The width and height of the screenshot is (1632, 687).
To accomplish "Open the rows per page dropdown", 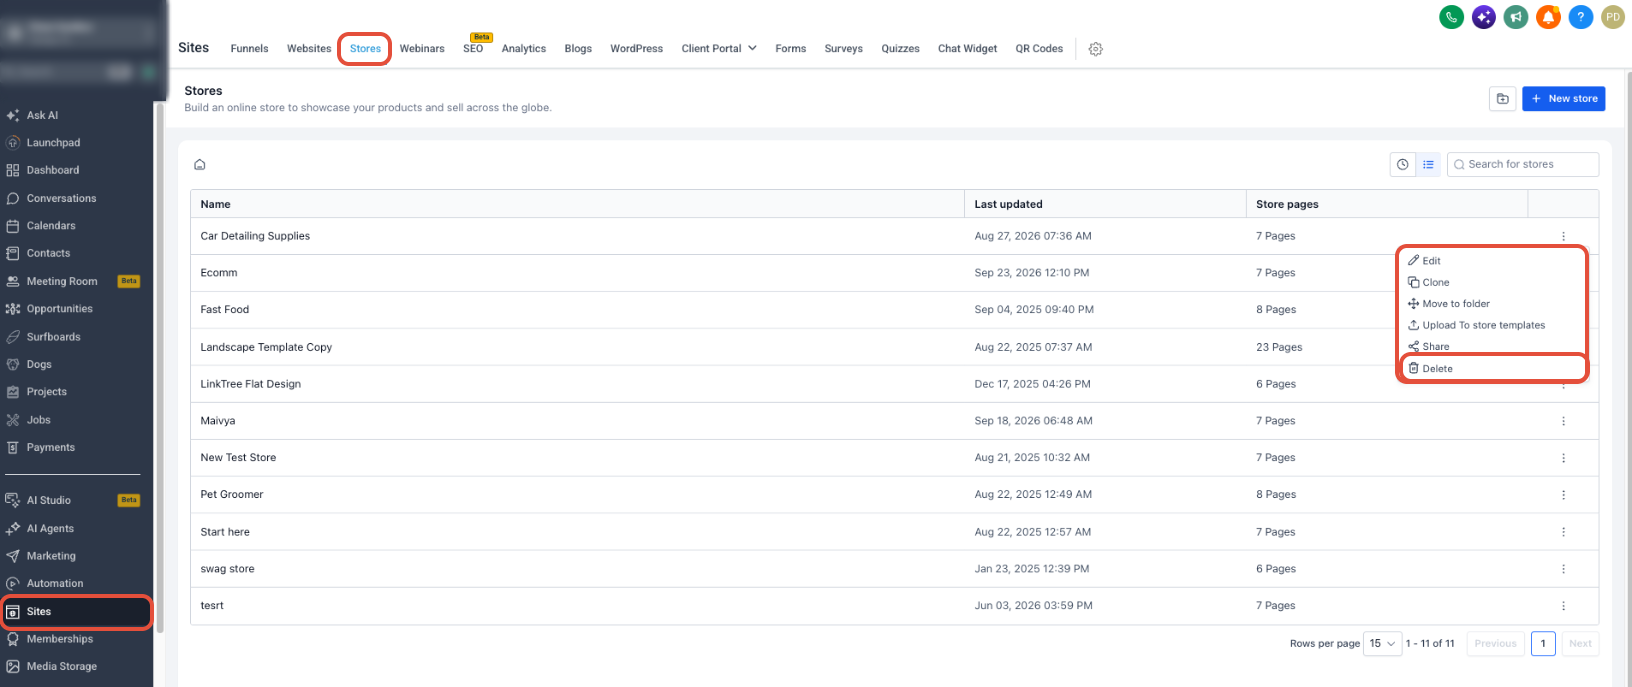I will 1383,644.
